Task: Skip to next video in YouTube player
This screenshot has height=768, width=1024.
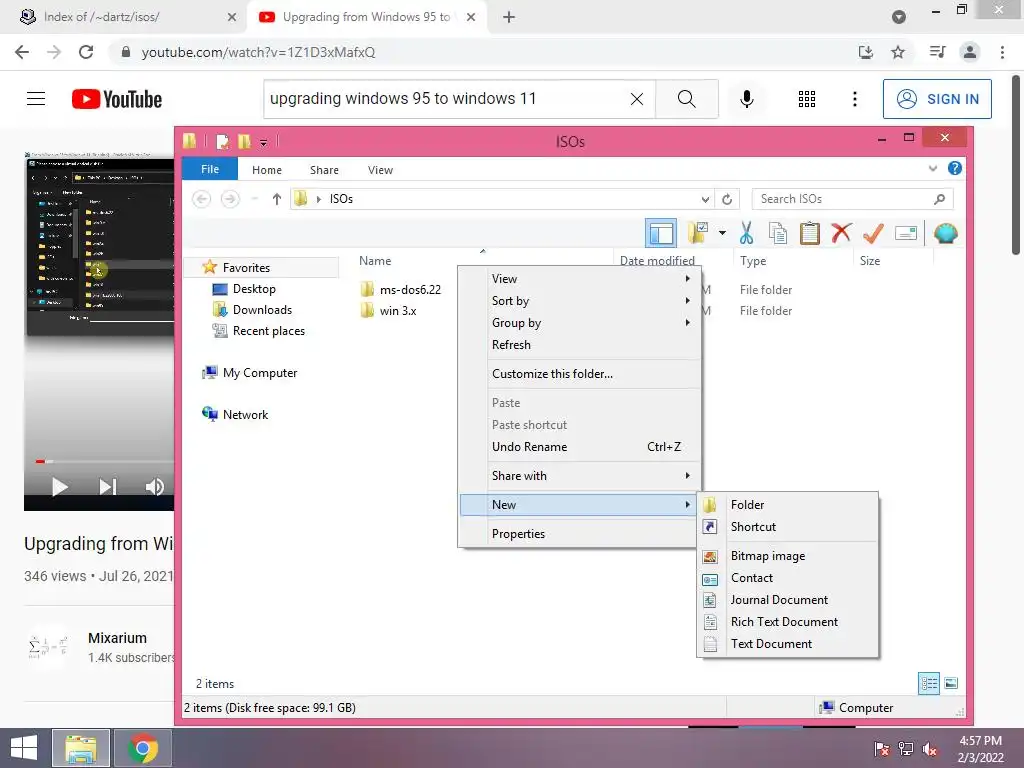Action: [x=108, y=487]
